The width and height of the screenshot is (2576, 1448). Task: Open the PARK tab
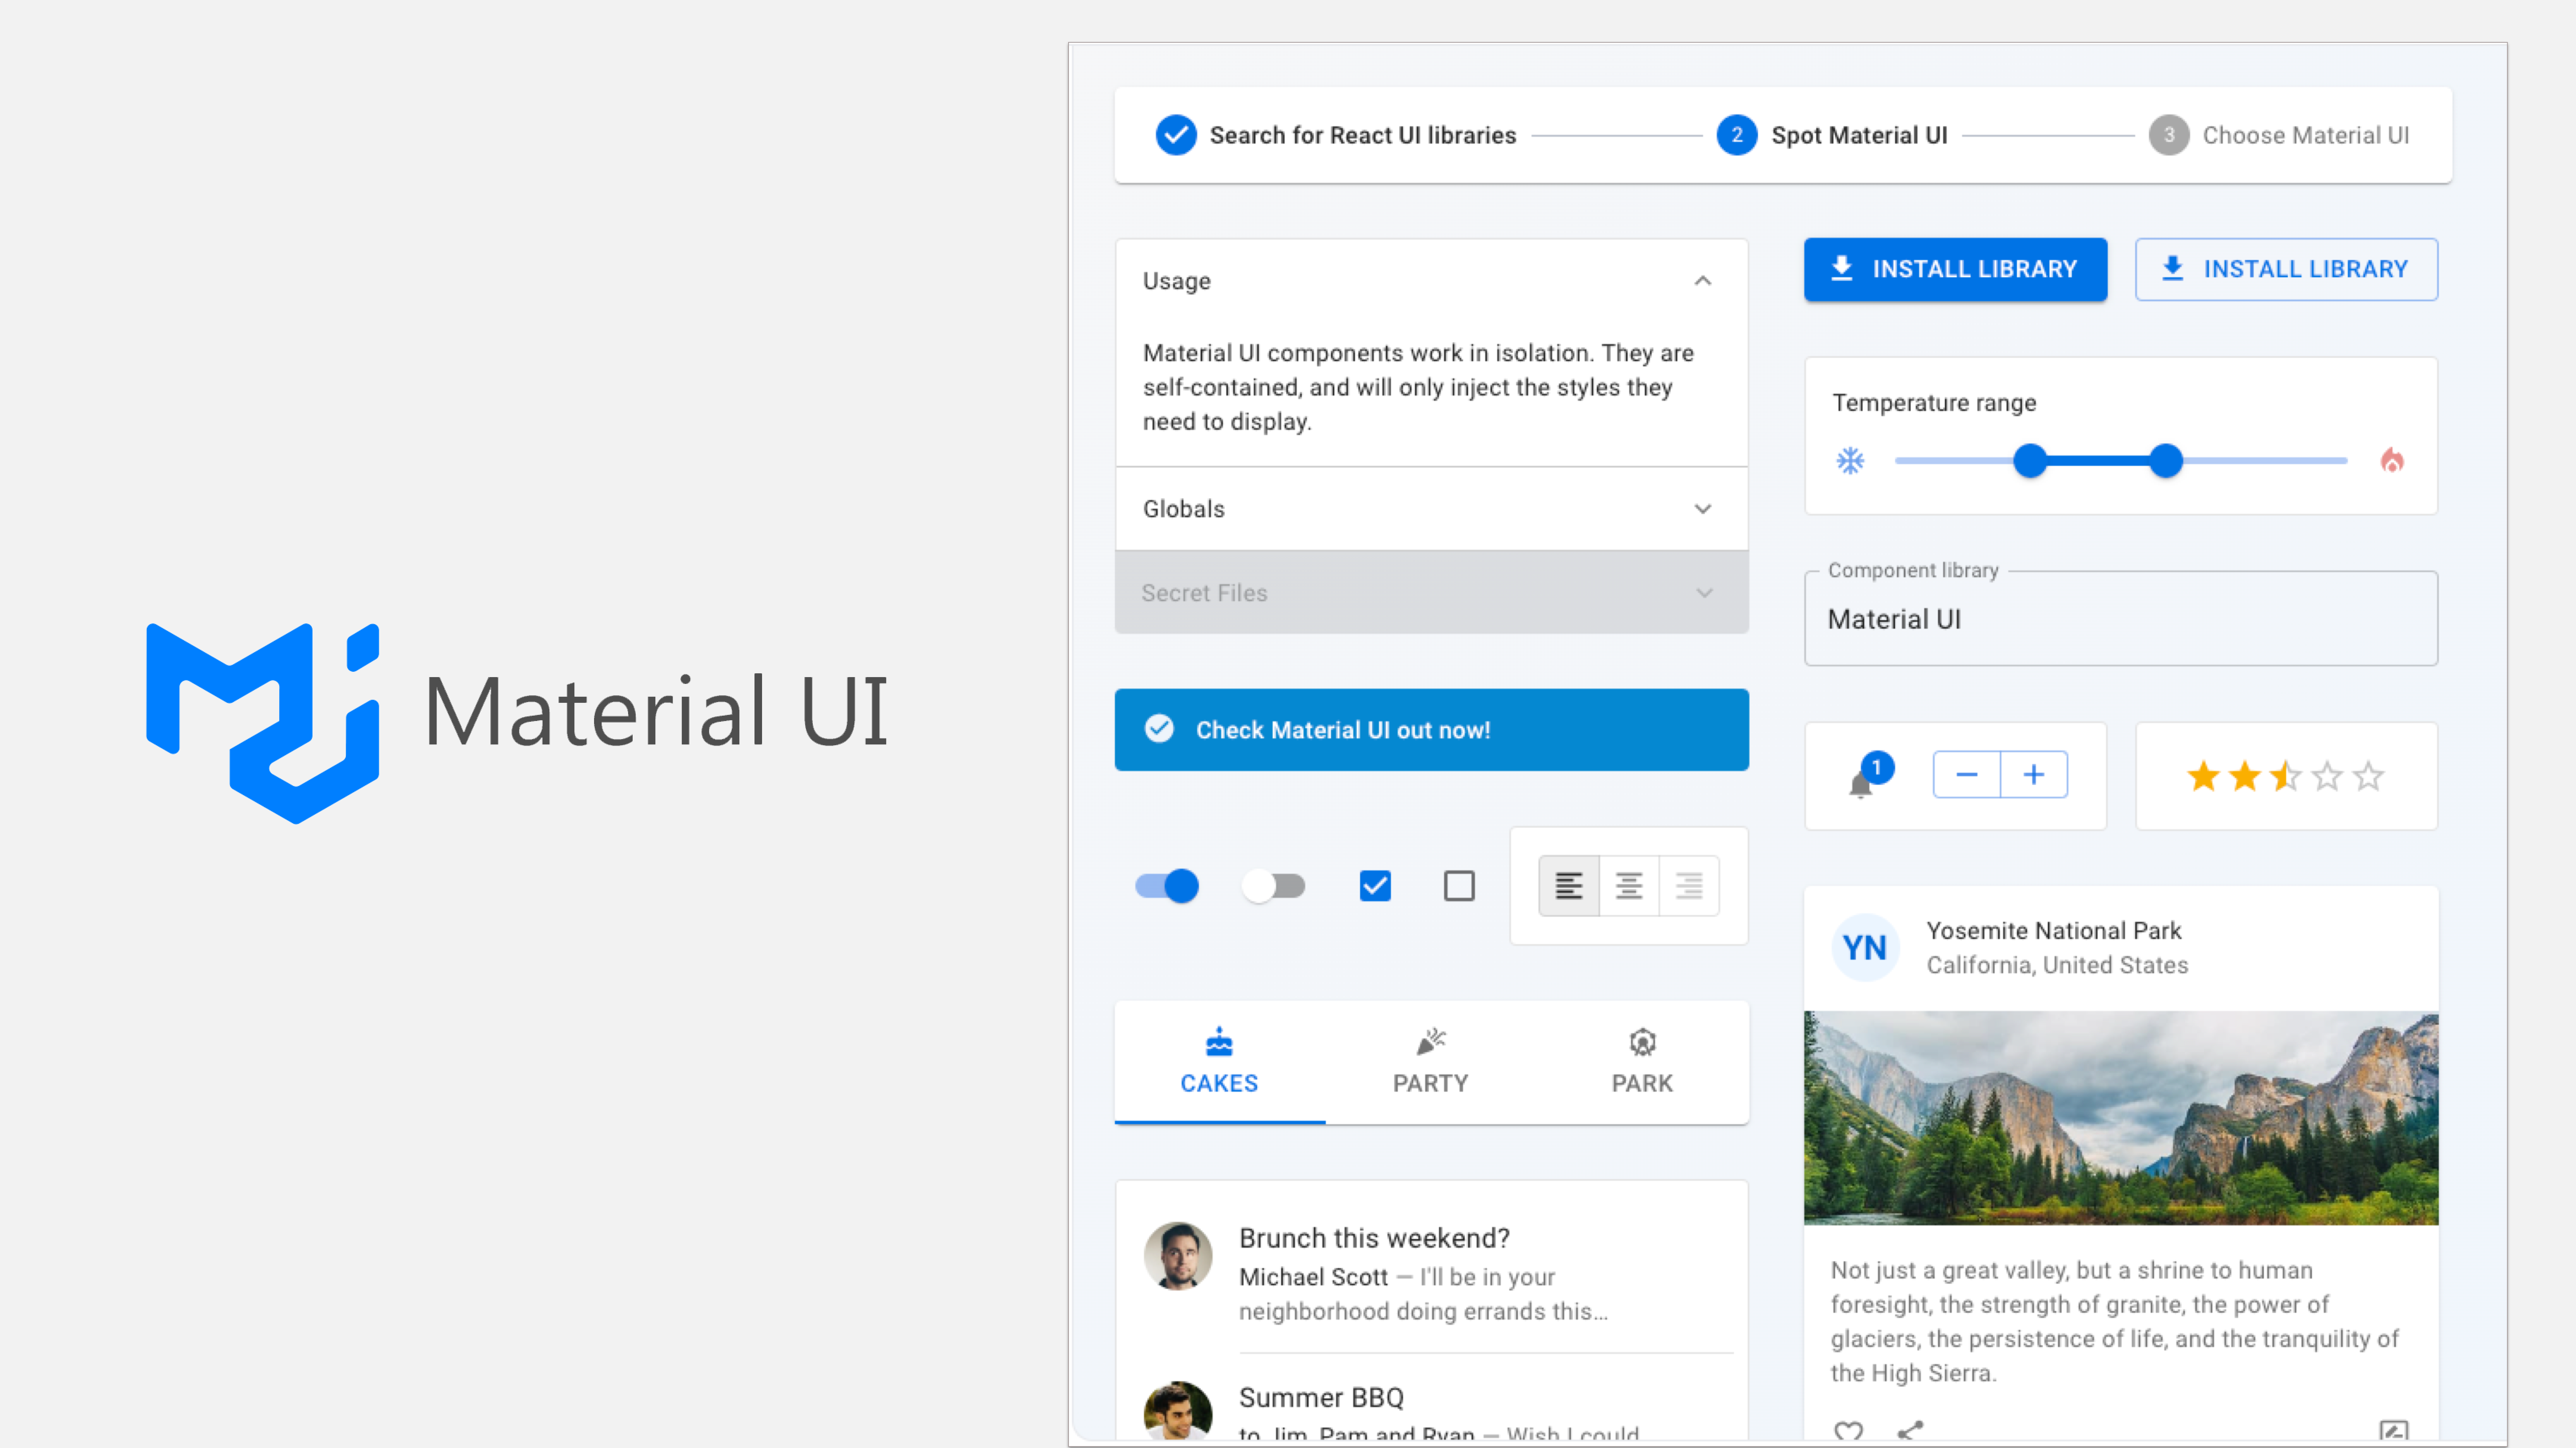tap(1641, 1062)
